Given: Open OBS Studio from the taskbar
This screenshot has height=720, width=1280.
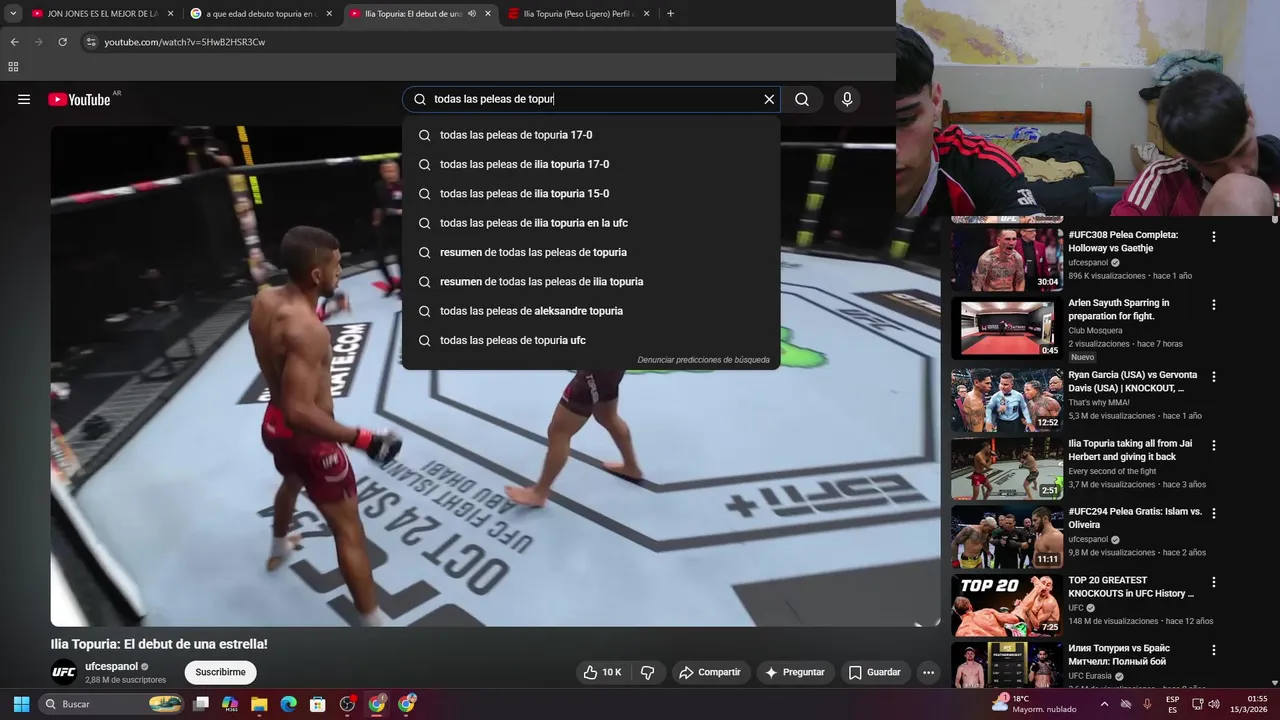Looking at the screenshot, I should pos(347,704).
